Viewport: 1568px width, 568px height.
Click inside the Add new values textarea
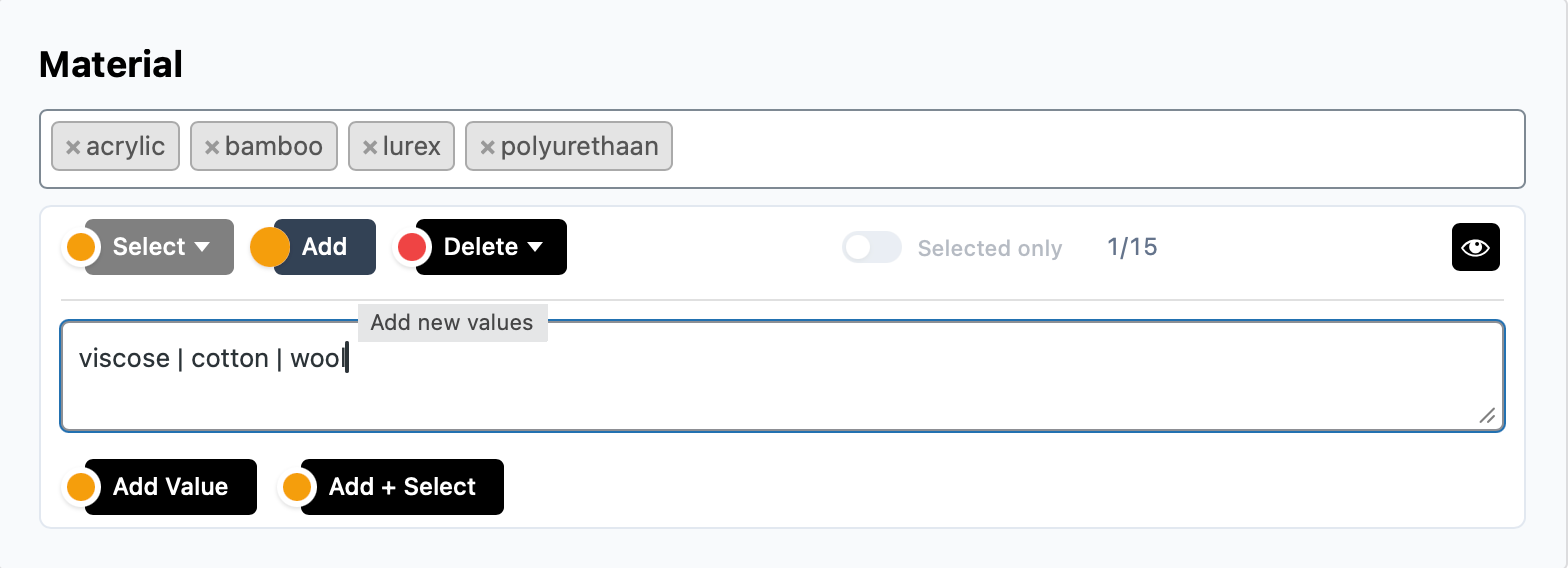(780, 390)
